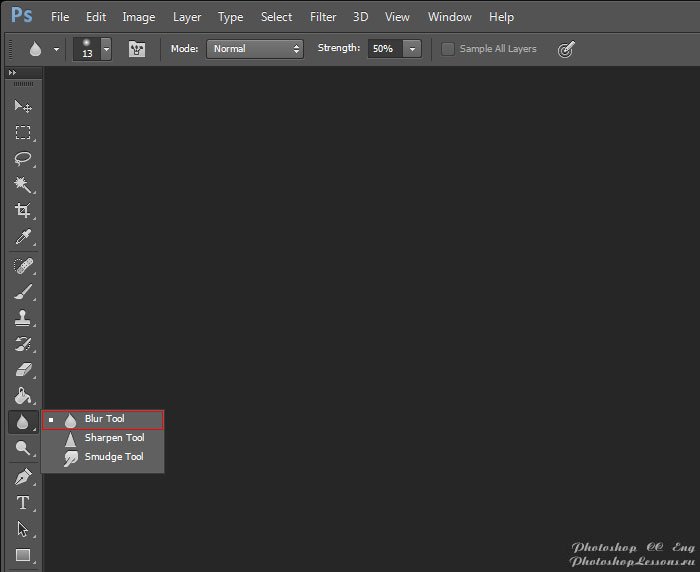Select the Rectangular Marquee tool
The width and height of the screenshot is (700, 572).
[22, 132]
